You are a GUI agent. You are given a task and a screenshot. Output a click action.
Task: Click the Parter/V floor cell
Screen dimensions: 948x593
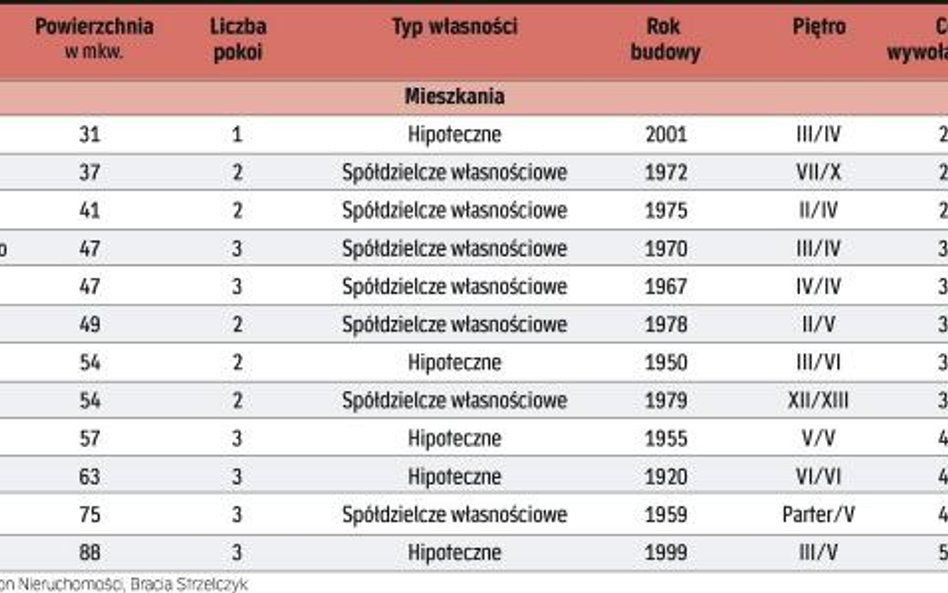pyautogui.click(x=819, y=514)
